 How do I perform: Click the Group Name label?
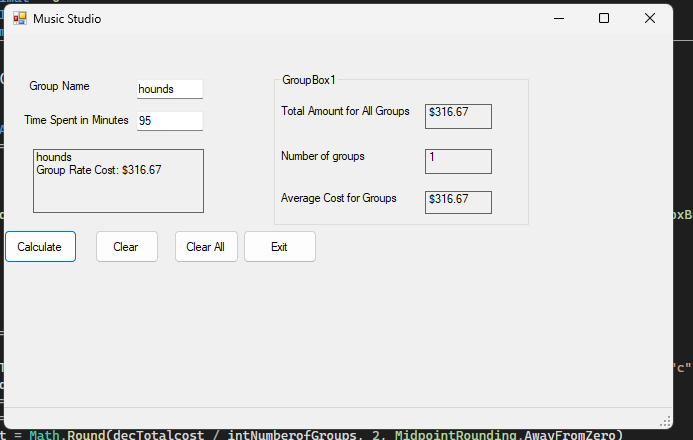(x=59, y=87)
